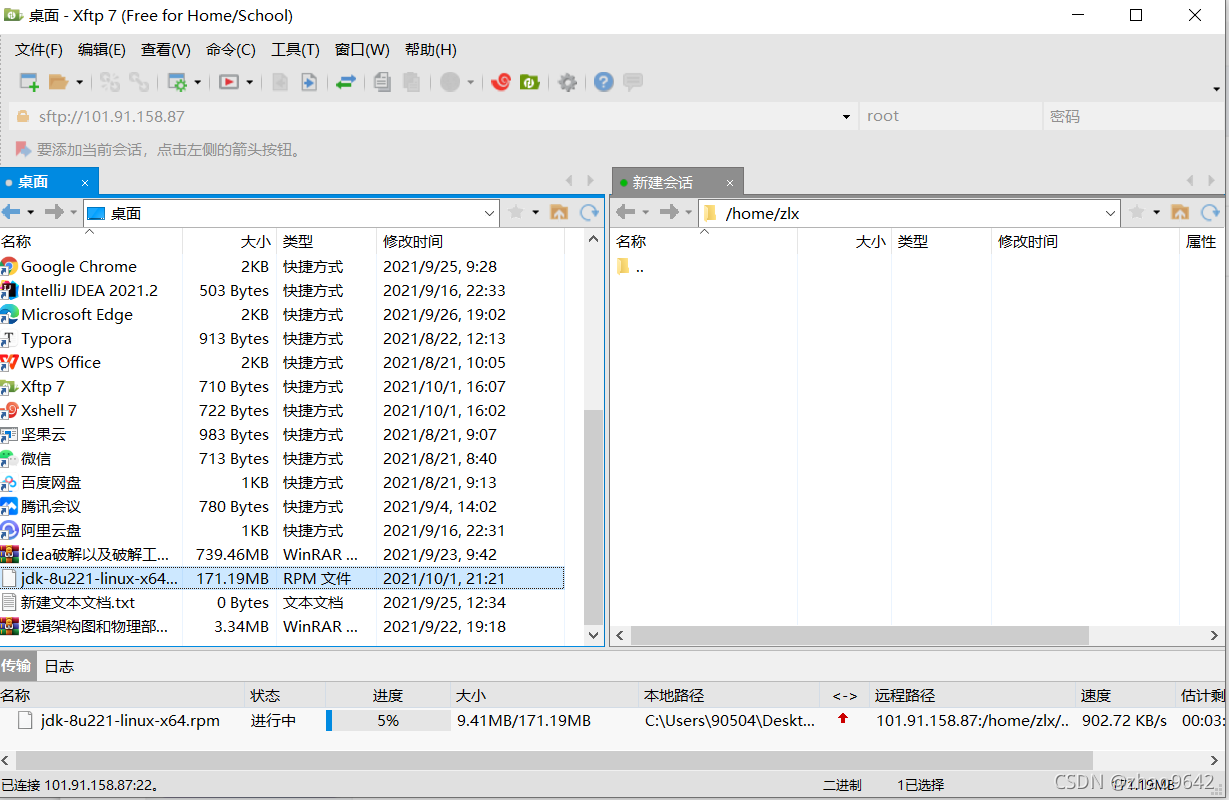The image size is (1229, 800).
Task: Sort remote files by 属性 column
Action: coord(1200,241)
